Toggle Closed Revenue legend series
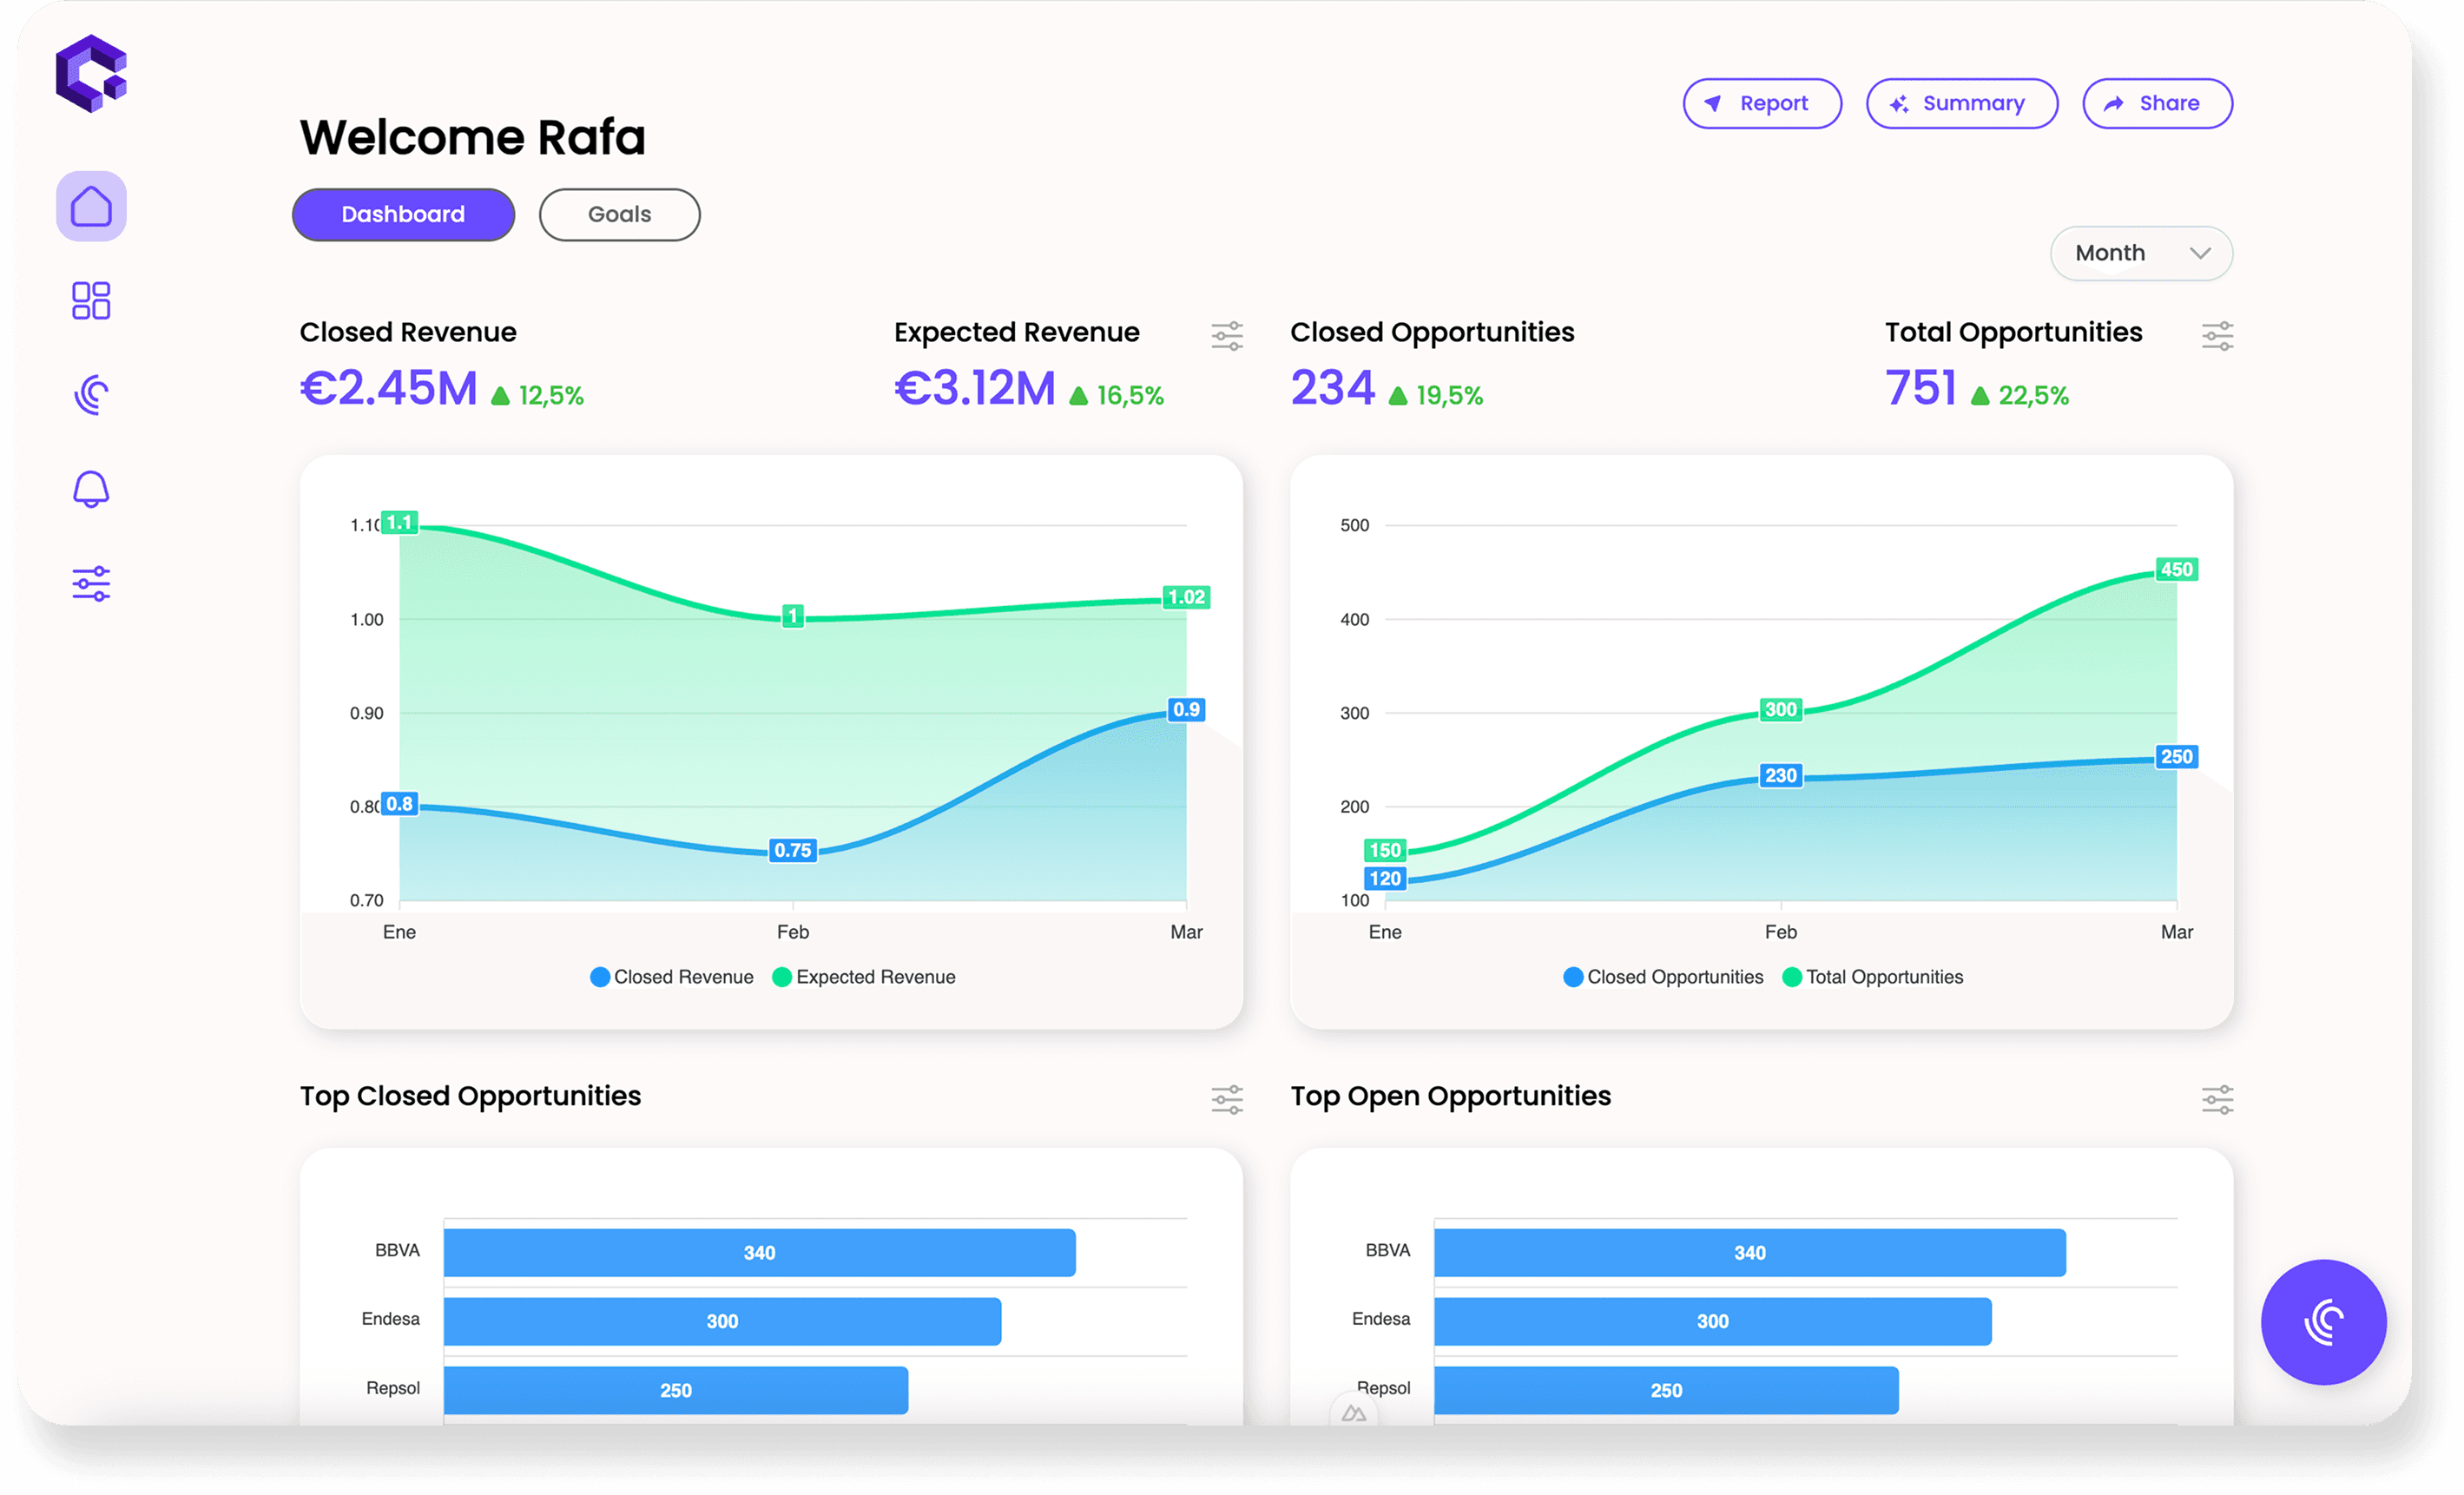2464x1495 pixels. 672,977
